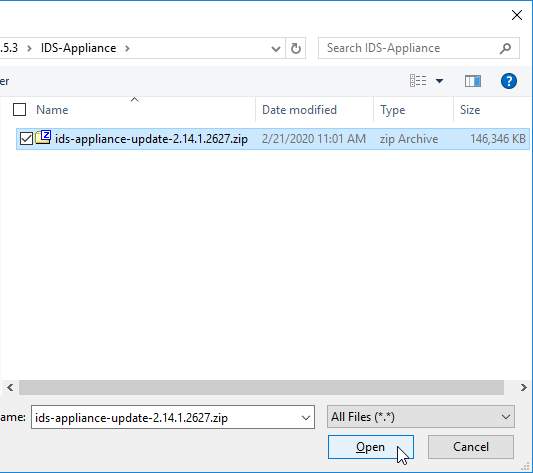
Task: Click the Refresh icon in the address bar
Action: [x=296, y=48]
